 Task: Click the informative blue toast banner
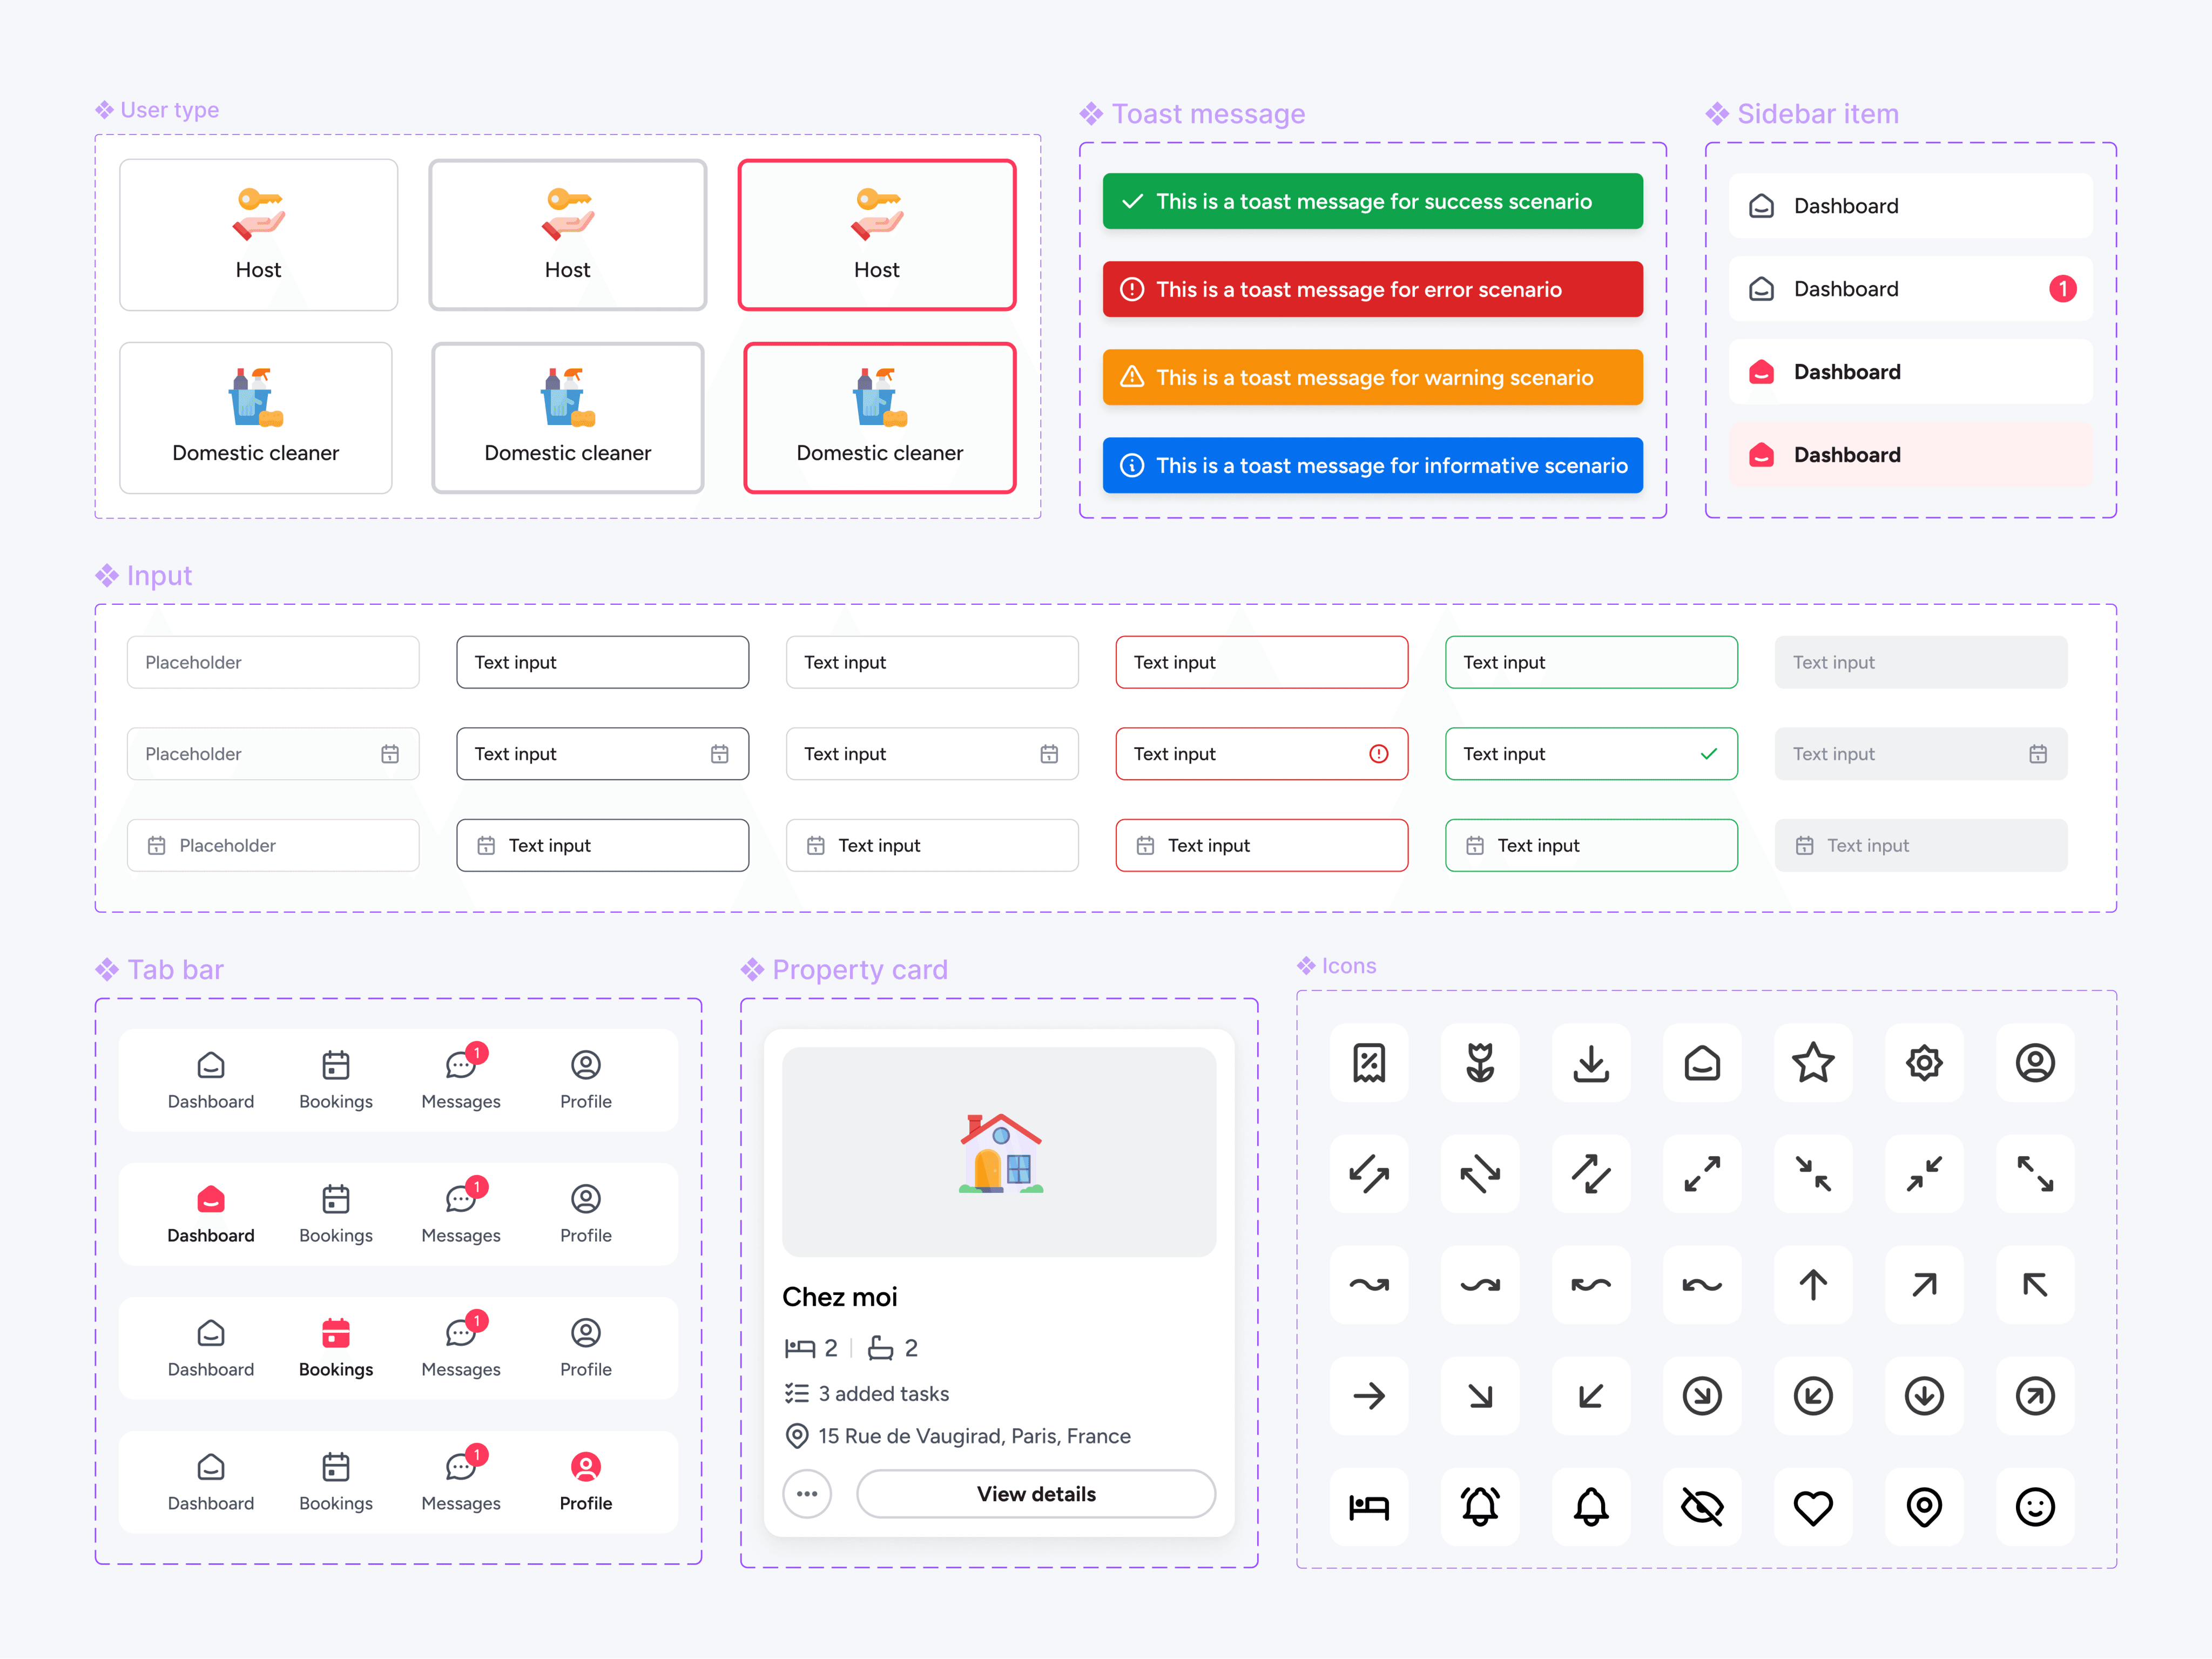coord(1373,465)
